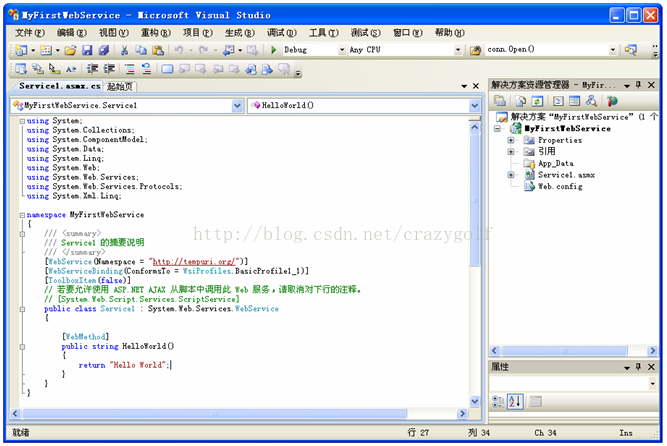Screen dimensions: 667x446
Task: Cut selection using the scissors icon
Action: [x=124, y=50]
